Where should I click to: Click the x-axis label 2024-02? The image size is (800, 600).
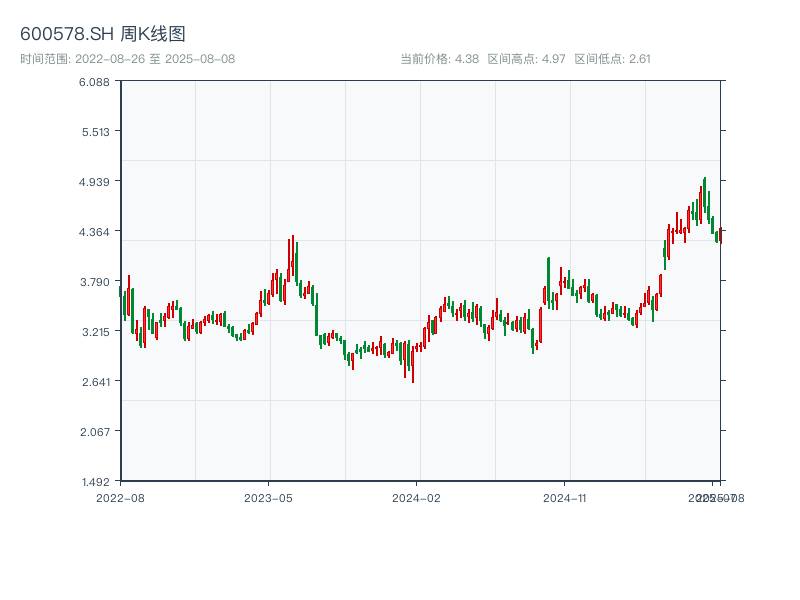(x=416, y=498)
